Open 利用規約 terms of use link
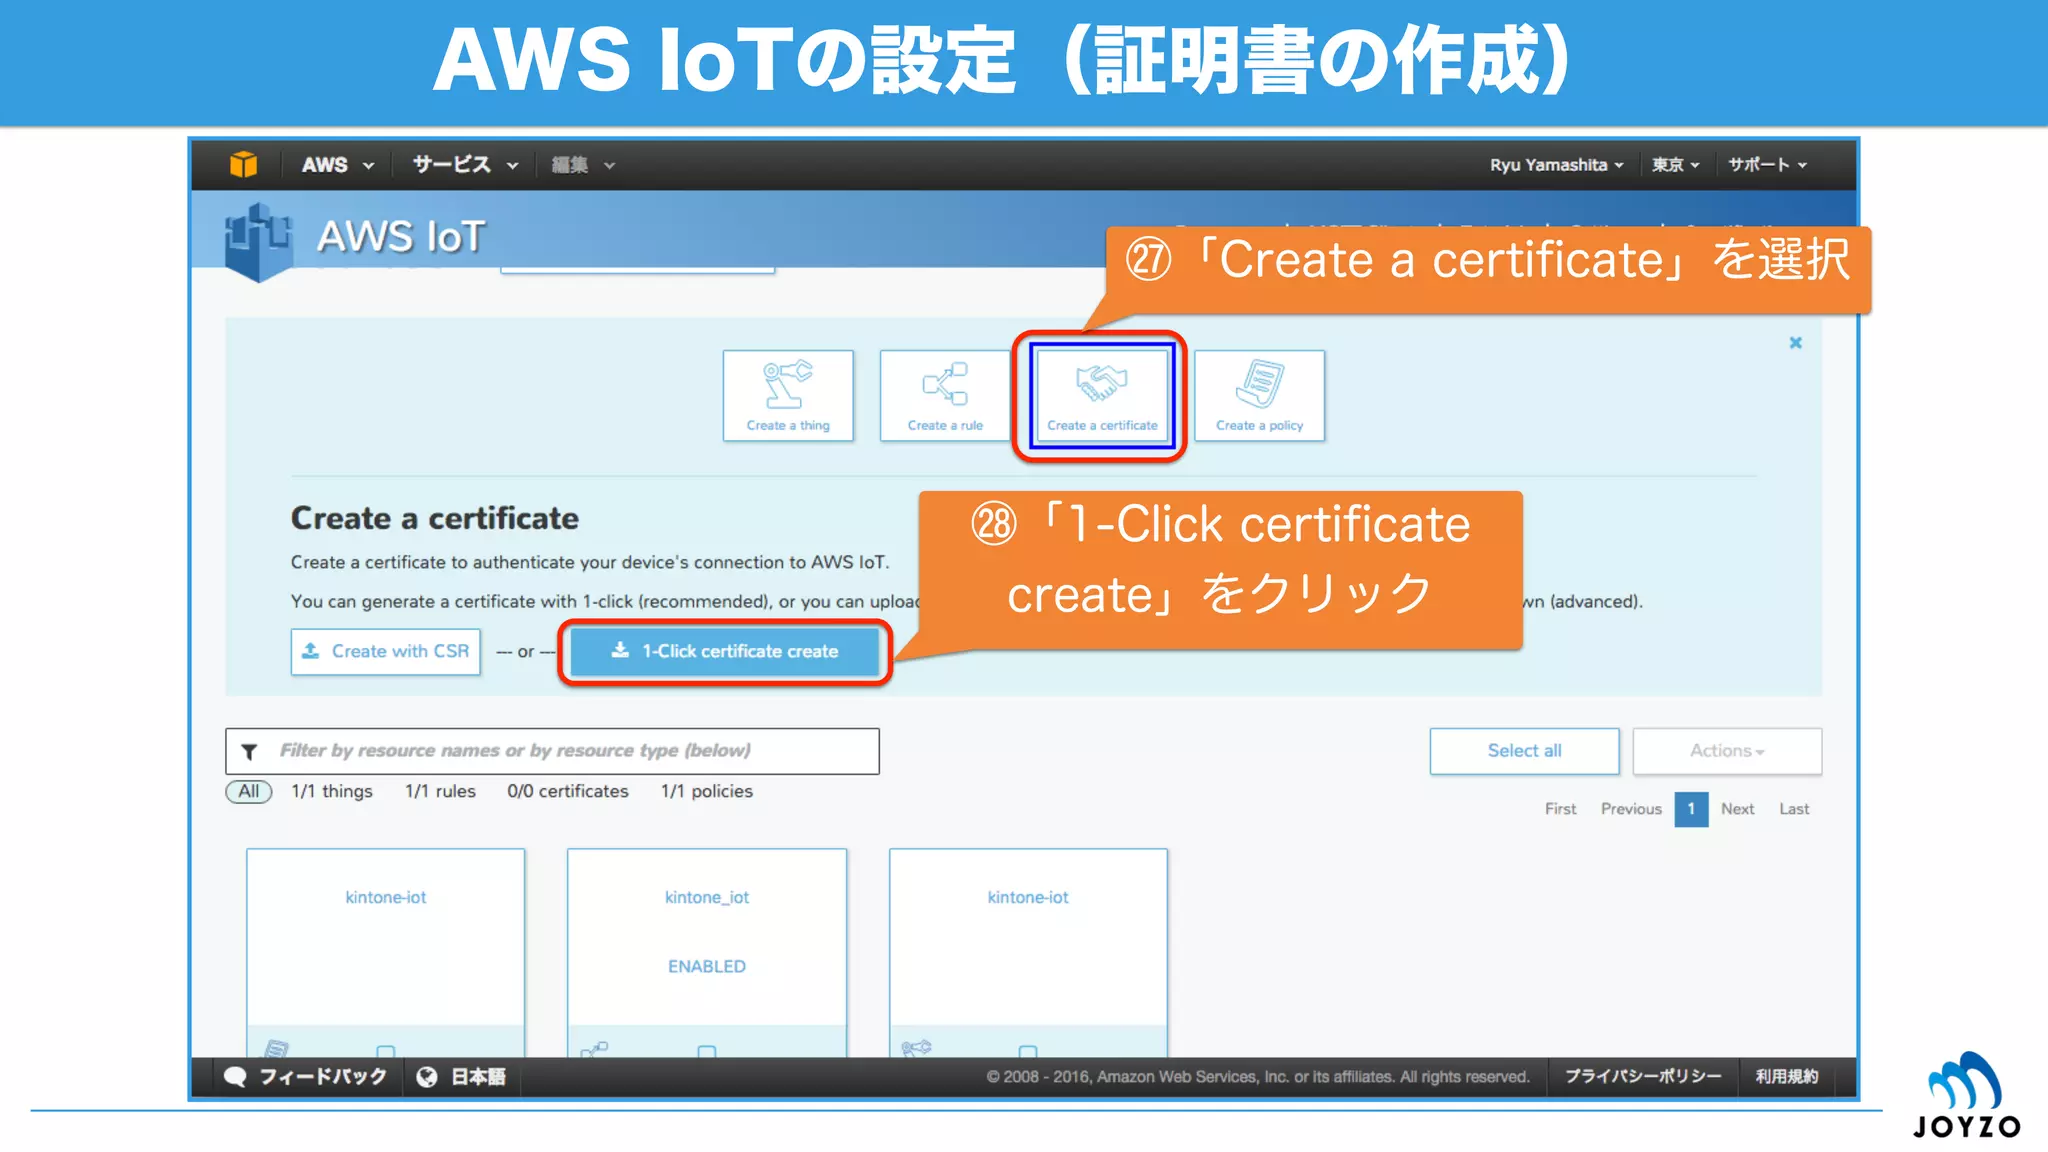 (1787, 1076)
